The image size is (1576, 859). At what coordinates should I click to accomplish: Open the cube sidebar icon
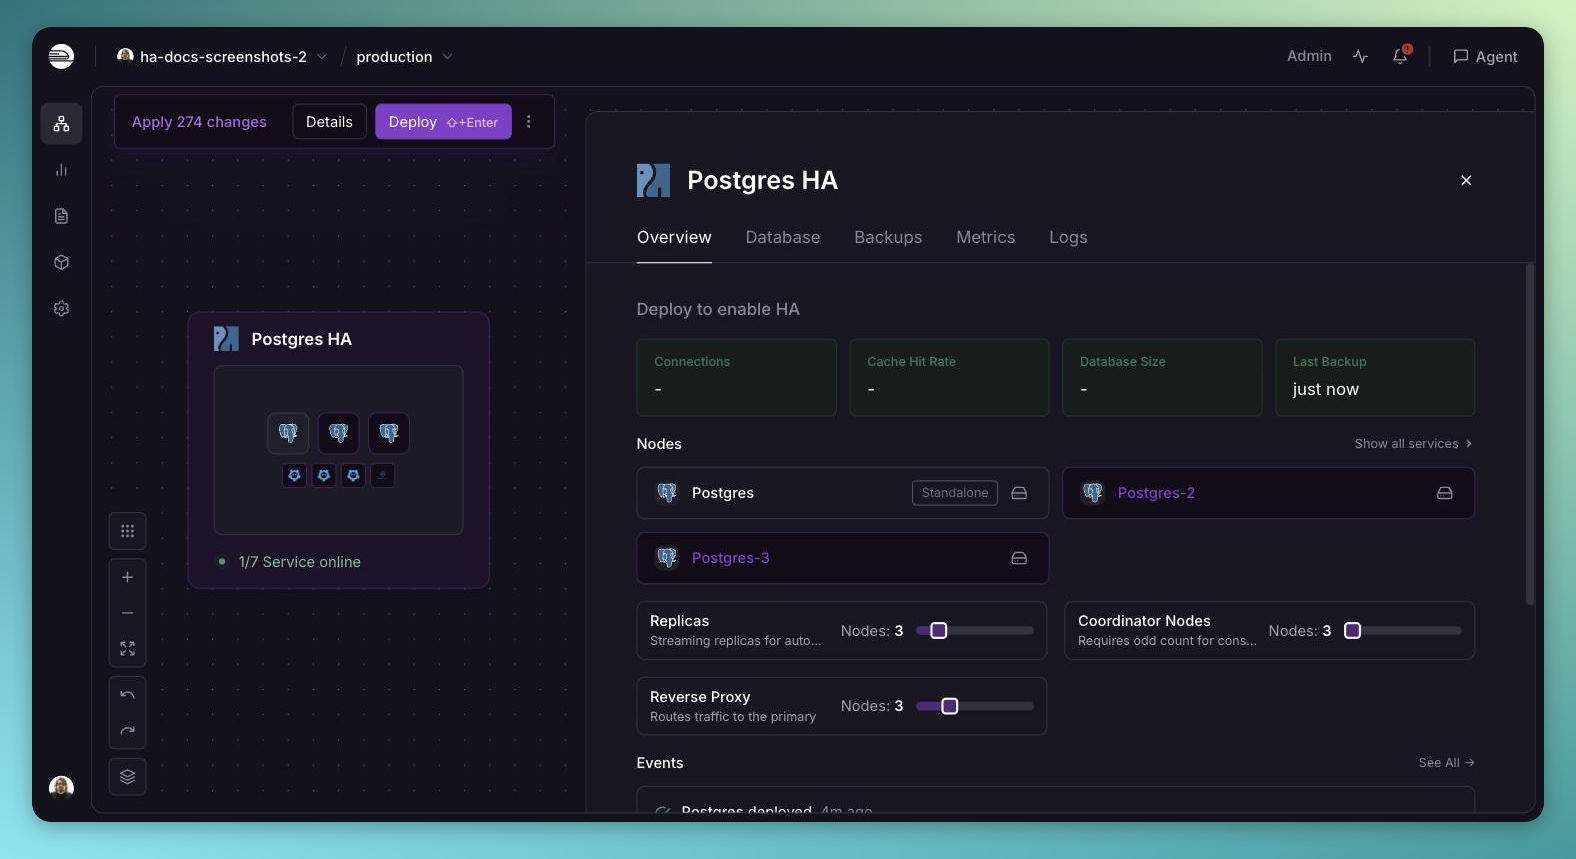click(61, 262)
